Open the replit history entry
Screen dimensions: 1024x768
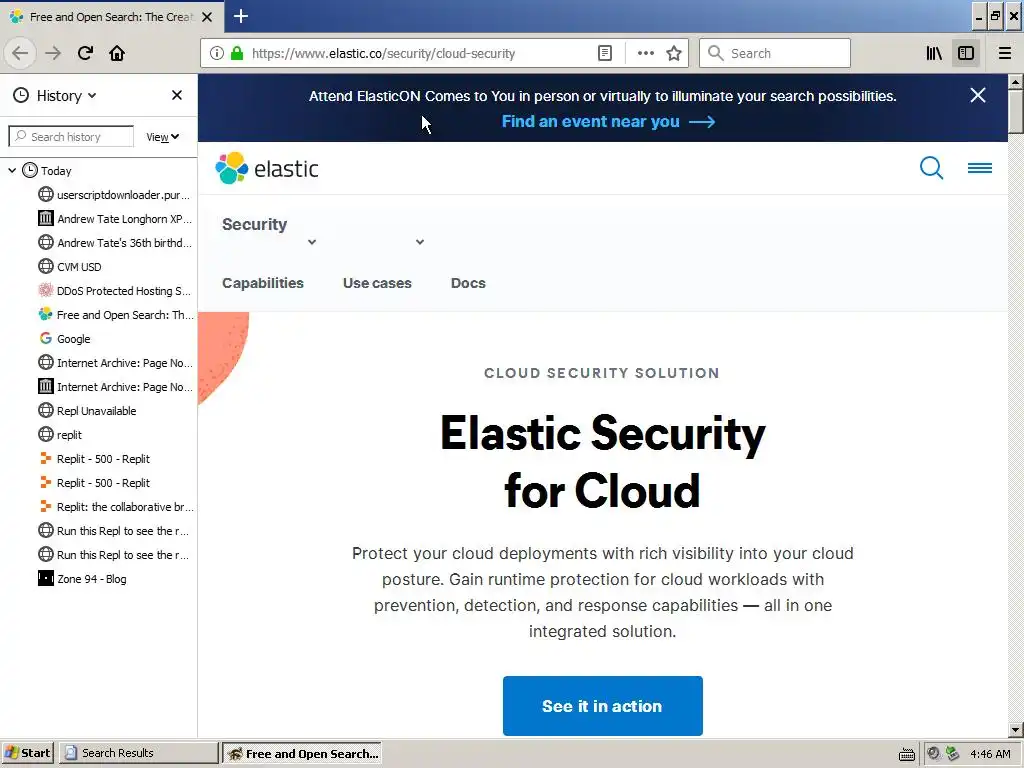[60, 435]
